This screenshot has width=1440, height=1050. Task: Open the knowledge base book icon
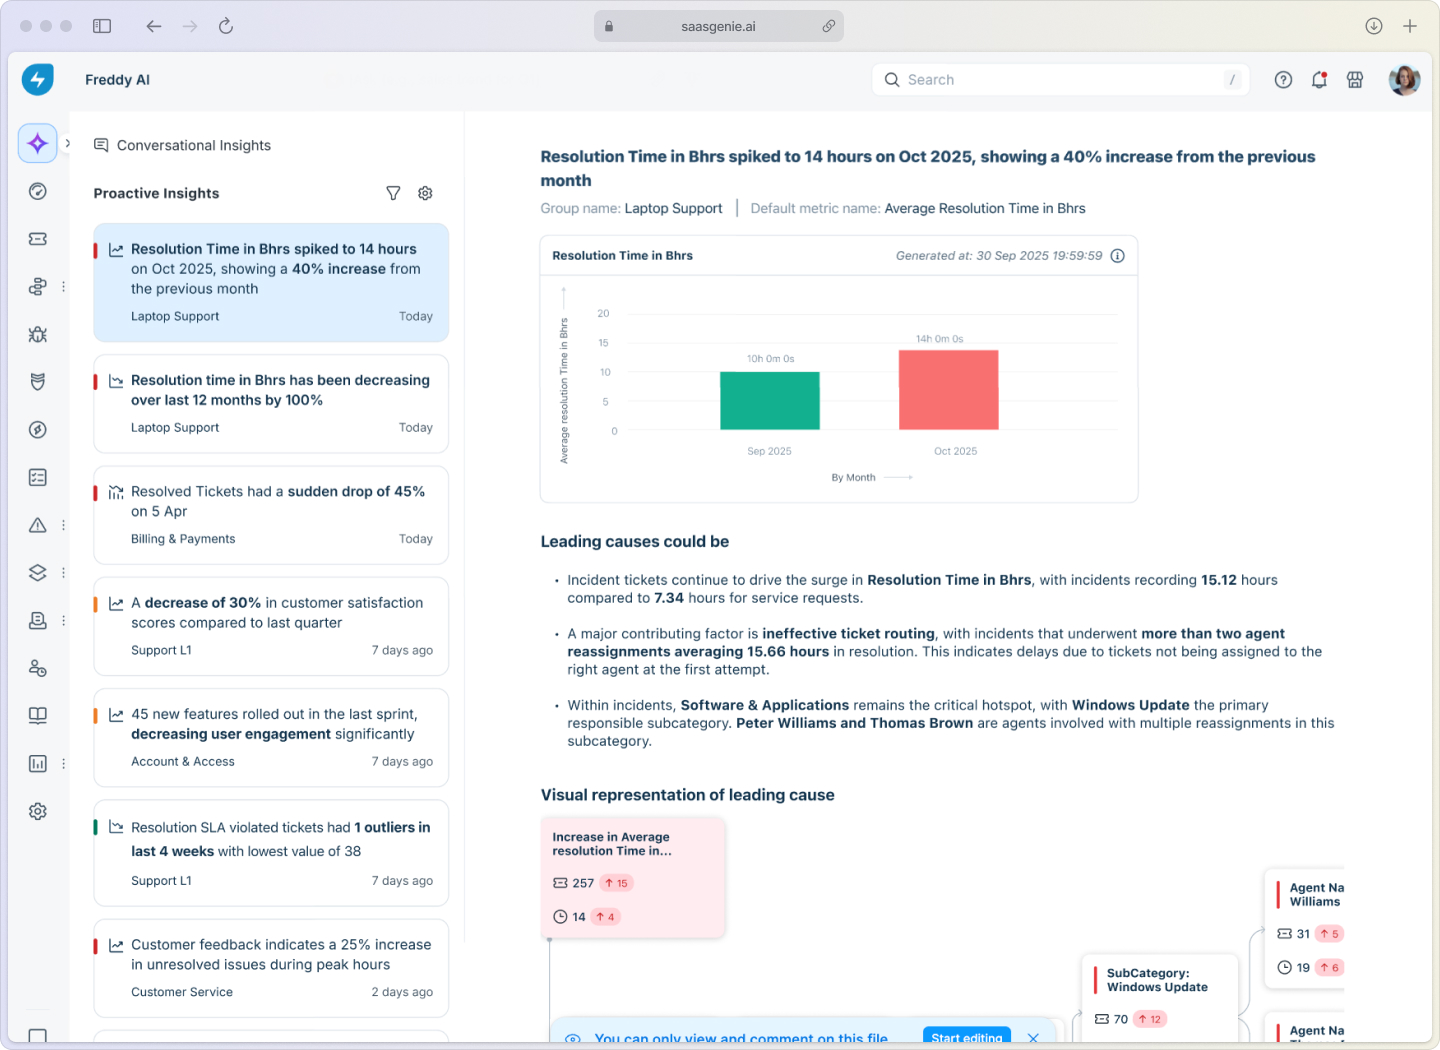tap(37, 715)
